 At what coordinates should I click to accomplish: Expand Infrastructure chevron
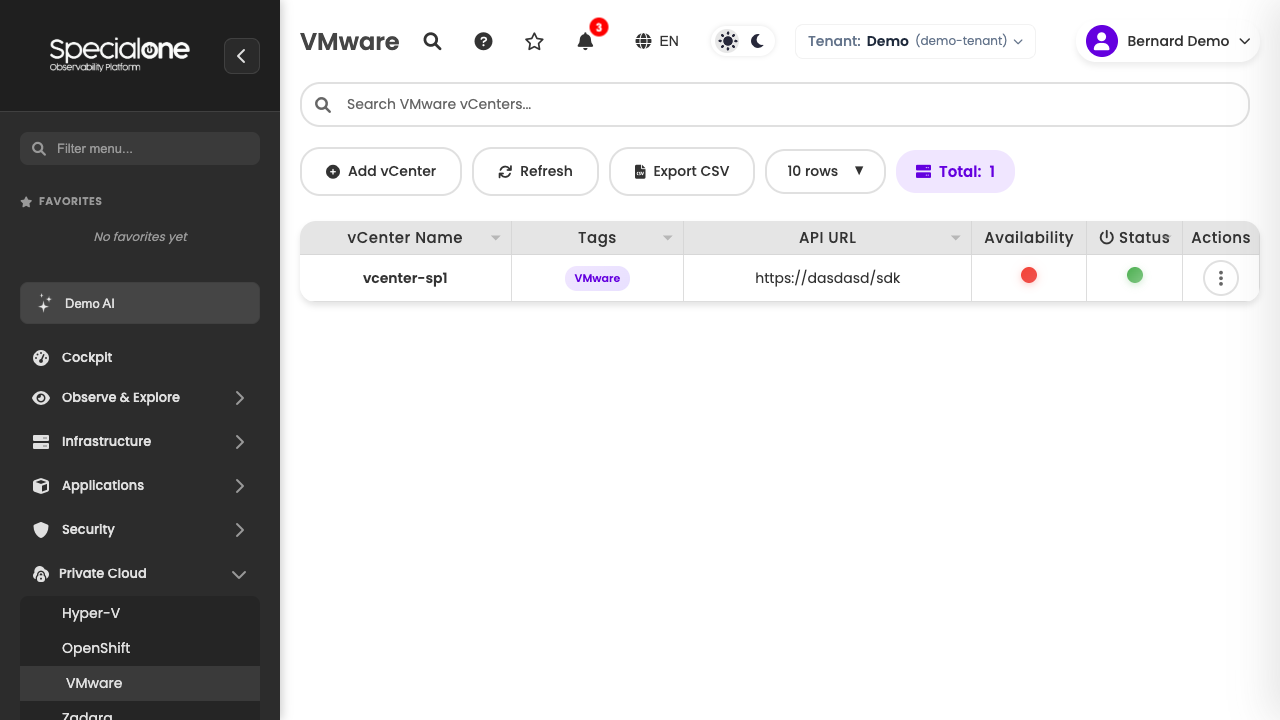[x=239, y=442]
